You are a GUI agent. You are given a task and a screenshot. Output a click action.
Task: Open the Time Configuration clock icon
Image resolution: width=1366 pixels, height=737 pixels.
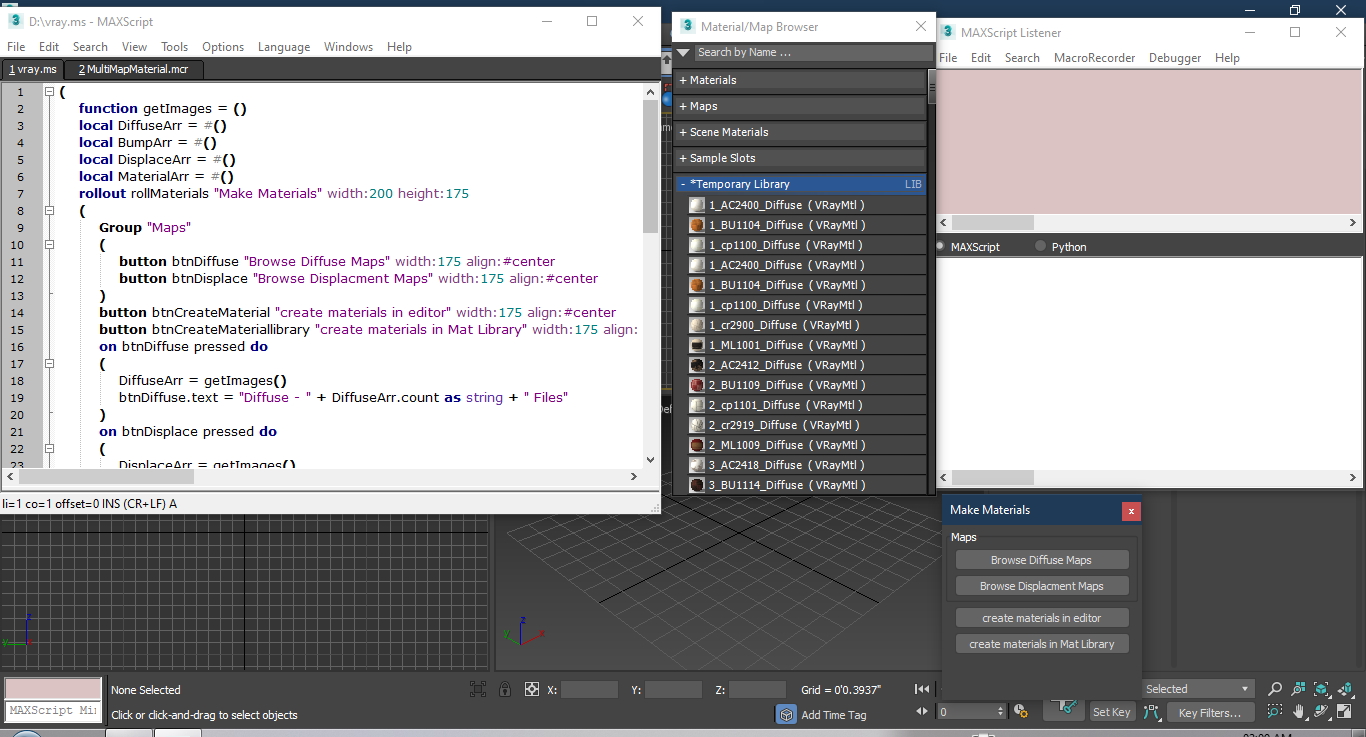point(1021,710)
